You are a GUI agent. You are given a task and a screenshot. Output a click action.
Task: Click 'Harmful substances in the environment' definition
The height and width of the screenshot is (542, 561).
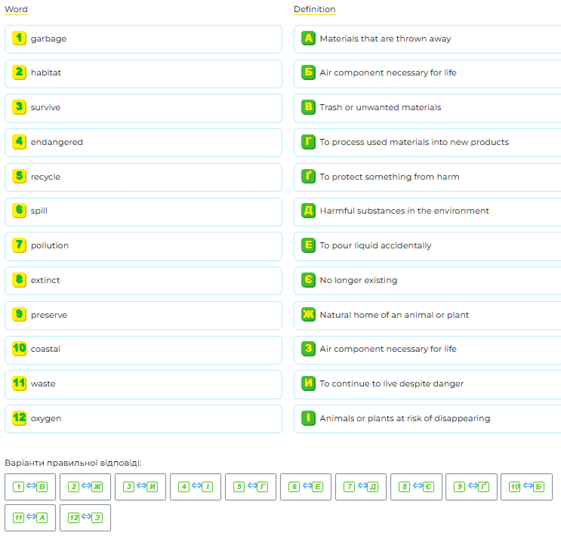[x=404, y=211]
